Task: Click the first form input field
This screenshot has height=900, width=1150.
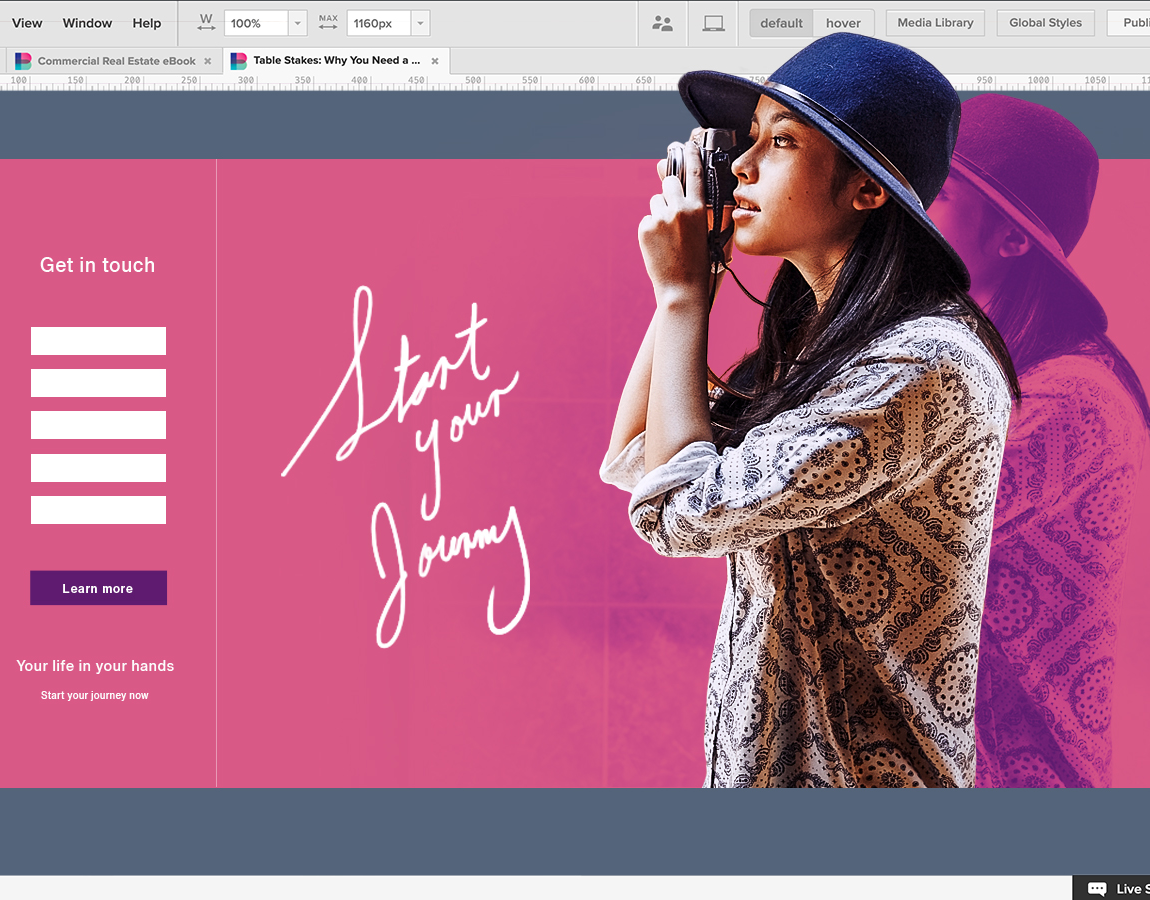Action: 98,341
